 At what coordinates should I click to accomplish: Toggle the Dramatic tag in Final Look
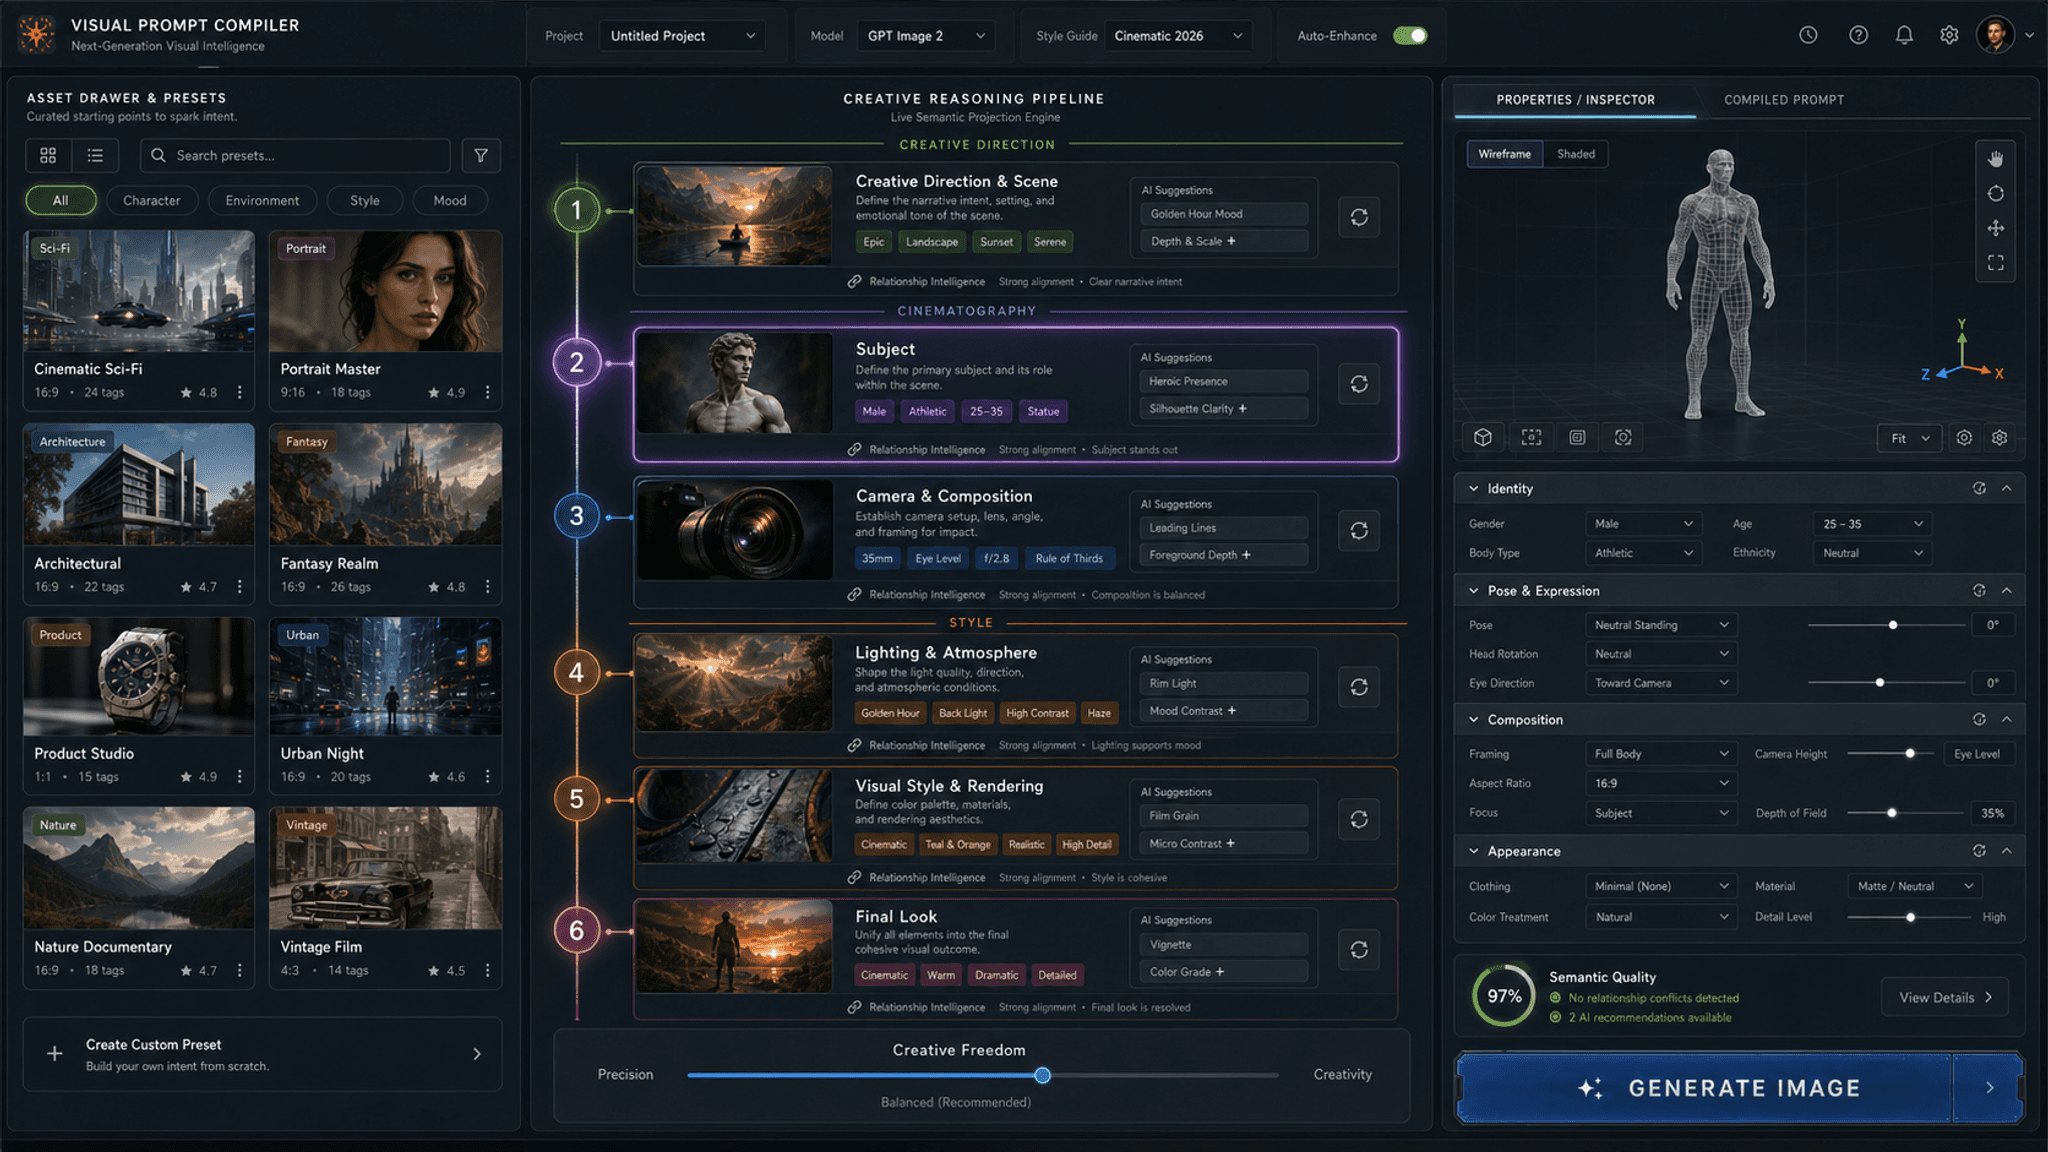(996, 975)
